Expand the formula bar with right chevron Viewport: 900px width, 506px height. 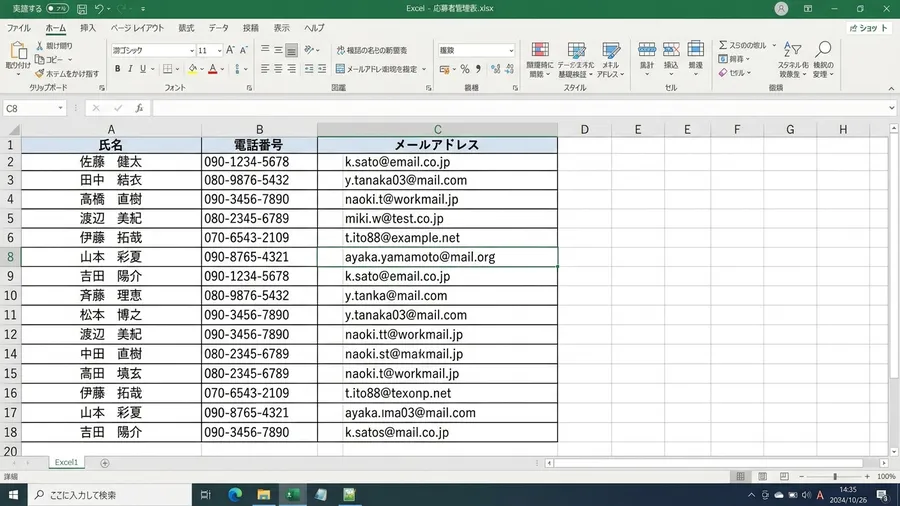click(x=891, y=108)
